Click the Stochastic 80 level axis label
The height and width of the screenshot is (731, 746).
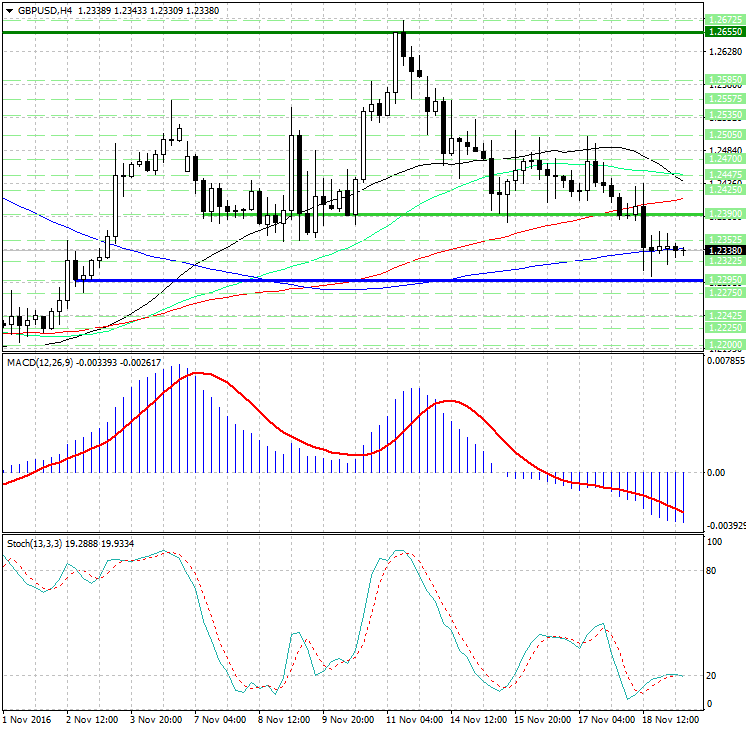[713, 571]
